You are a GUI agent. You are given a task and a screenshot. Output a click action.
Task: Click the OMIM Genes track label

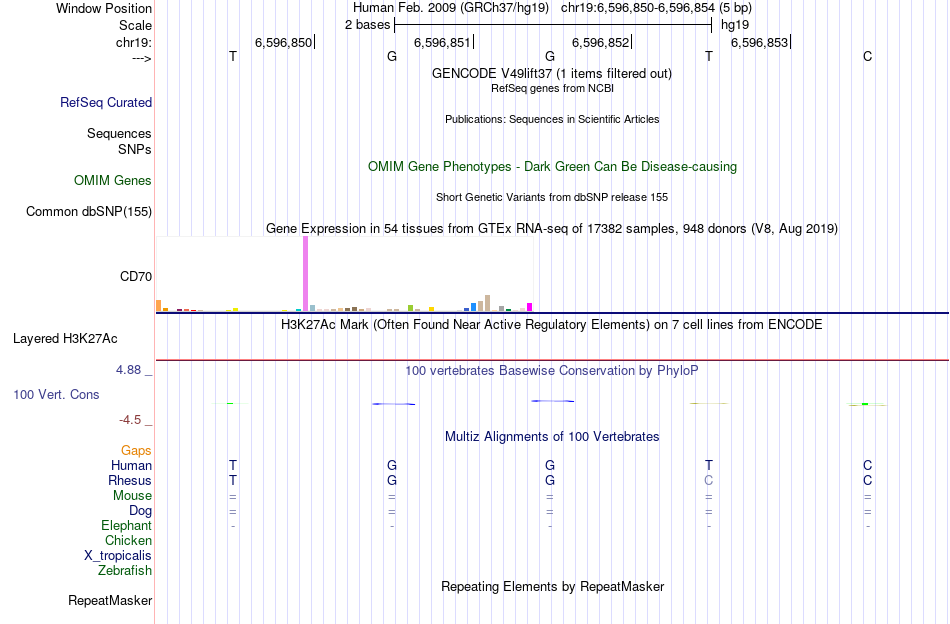click(113, 181)
